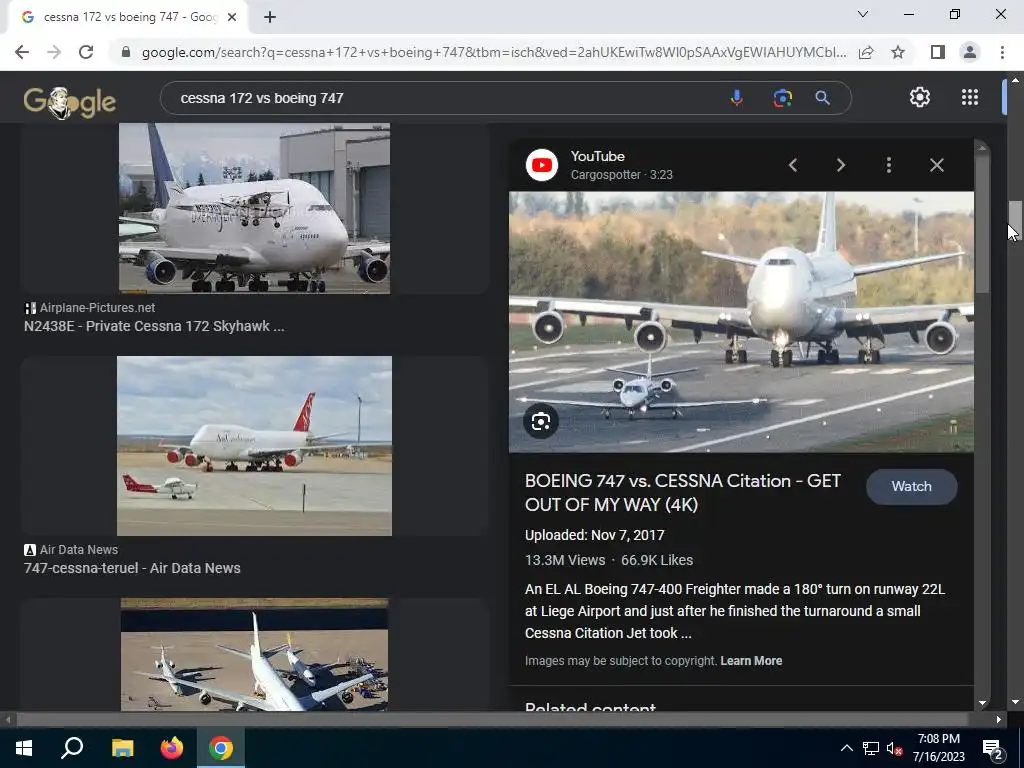Go to Google home via logo
1024x768 pixels.
(x=70, y=102)
